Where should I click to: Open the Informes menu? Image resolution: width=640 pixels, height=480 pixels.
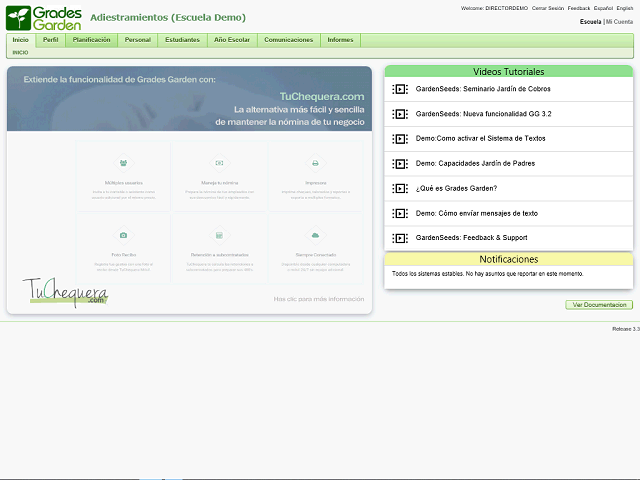(x=340, y=40)
